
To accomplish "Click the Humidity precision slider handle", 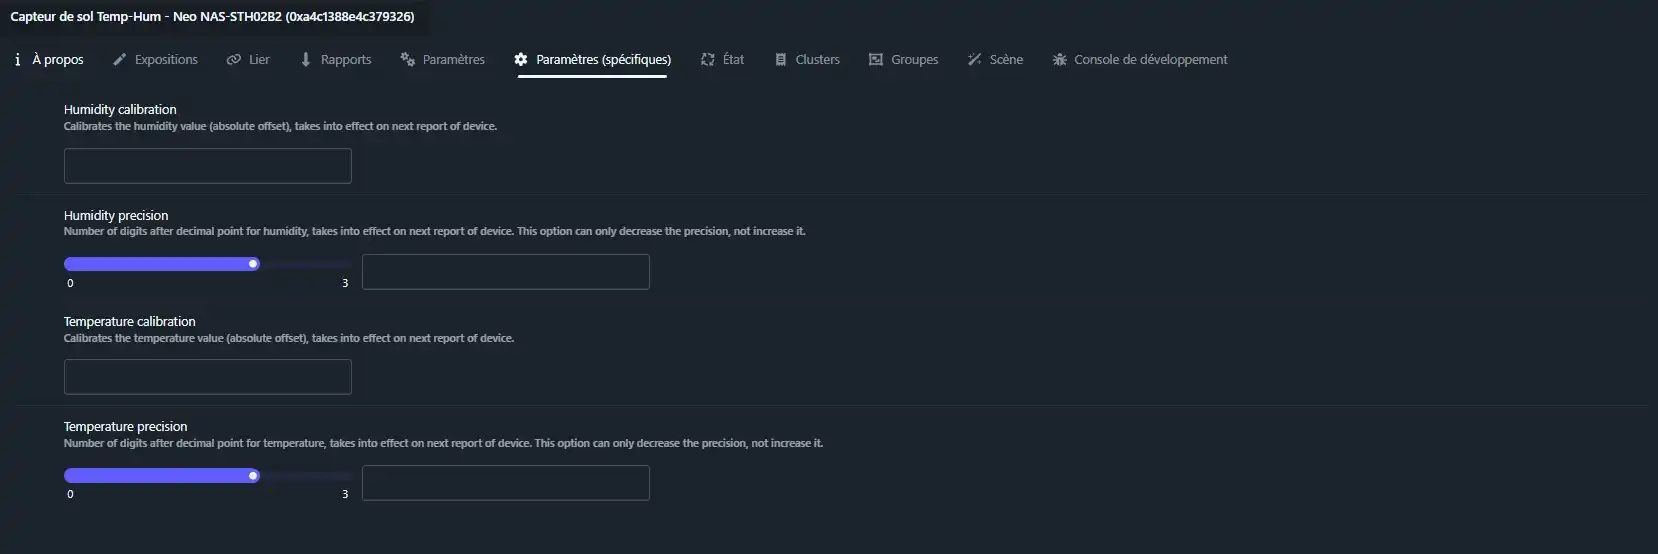I will (253, 264).
